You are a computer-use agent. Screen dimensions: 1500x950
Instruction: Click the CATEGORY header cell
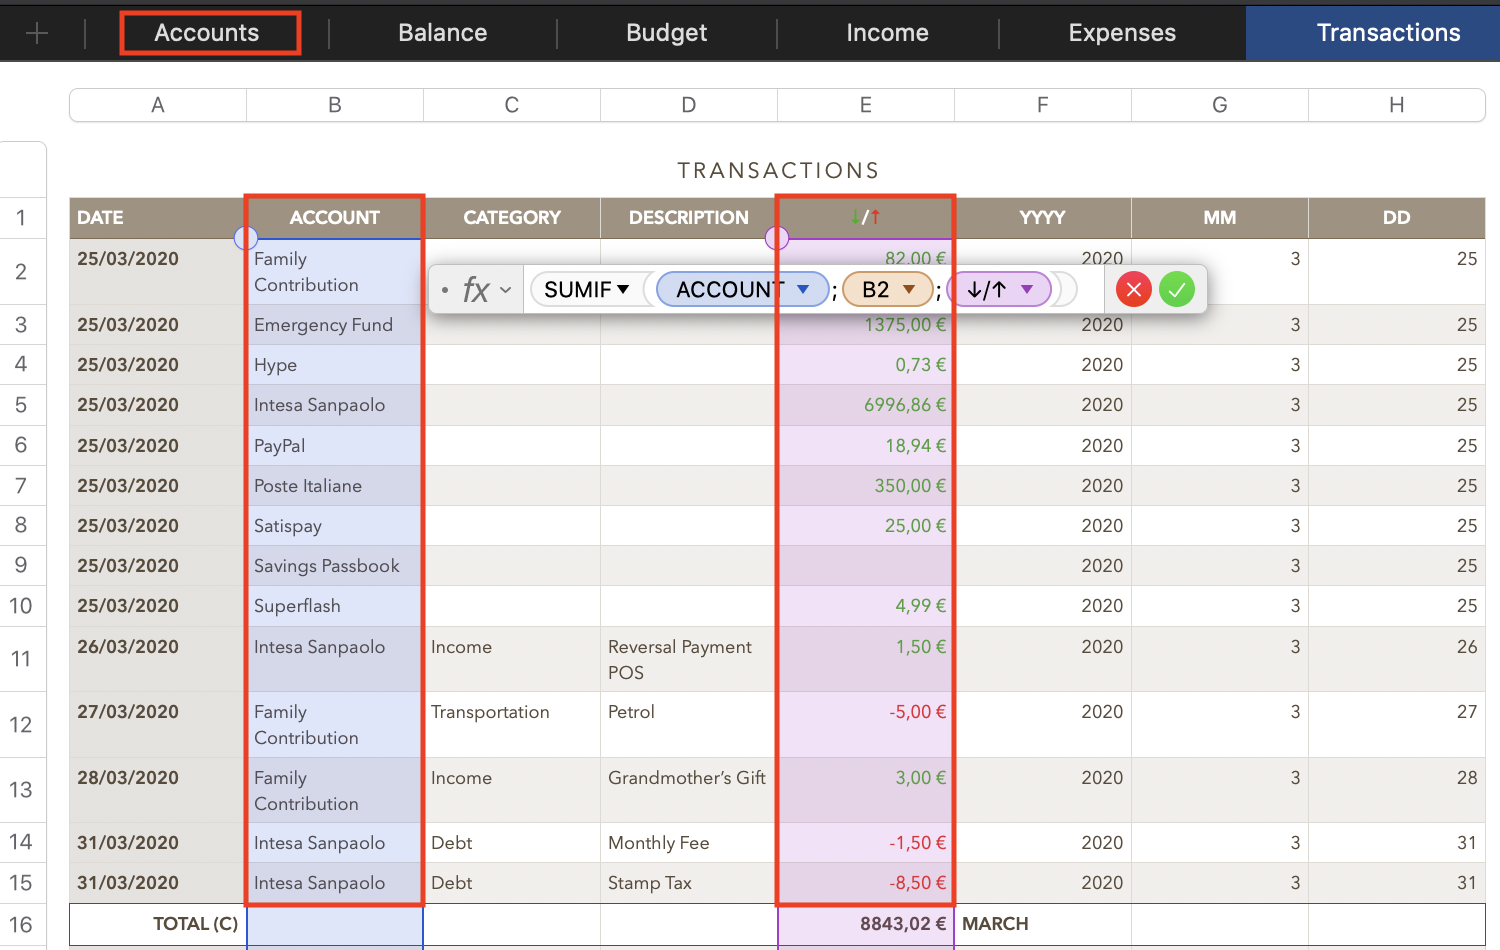(512, 218)
